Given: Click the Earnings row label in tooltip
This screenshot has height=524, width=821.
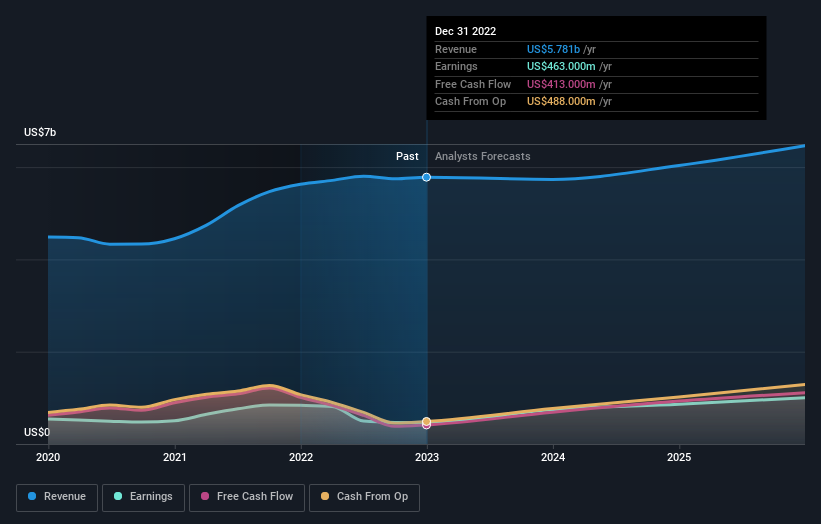Looking at the screenshot, I should (x=456, y=66).
